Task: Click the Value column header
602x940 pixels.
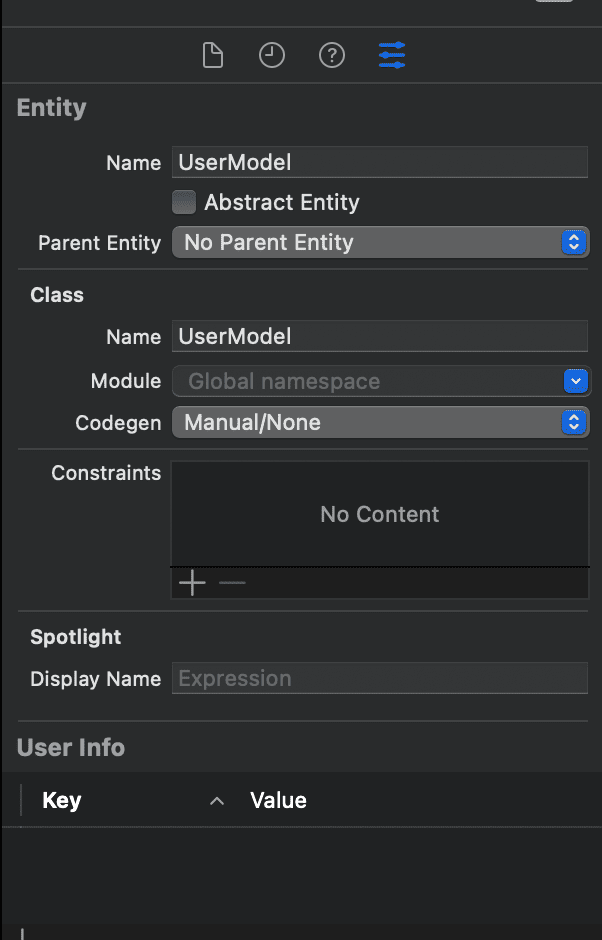Action: [278, 800]
